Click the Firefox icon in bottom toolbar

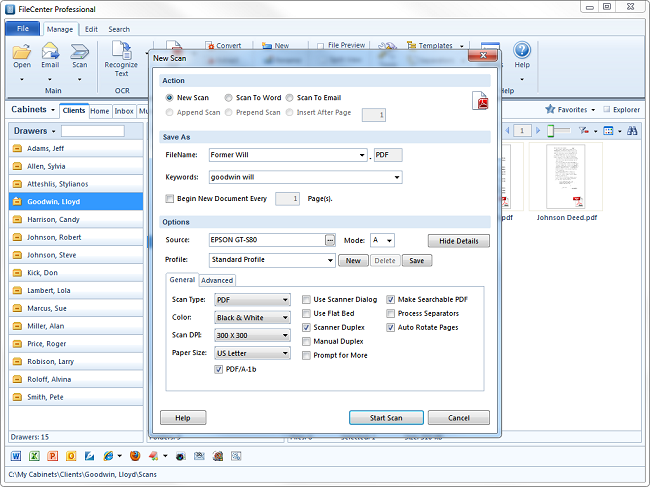(135, 456)
